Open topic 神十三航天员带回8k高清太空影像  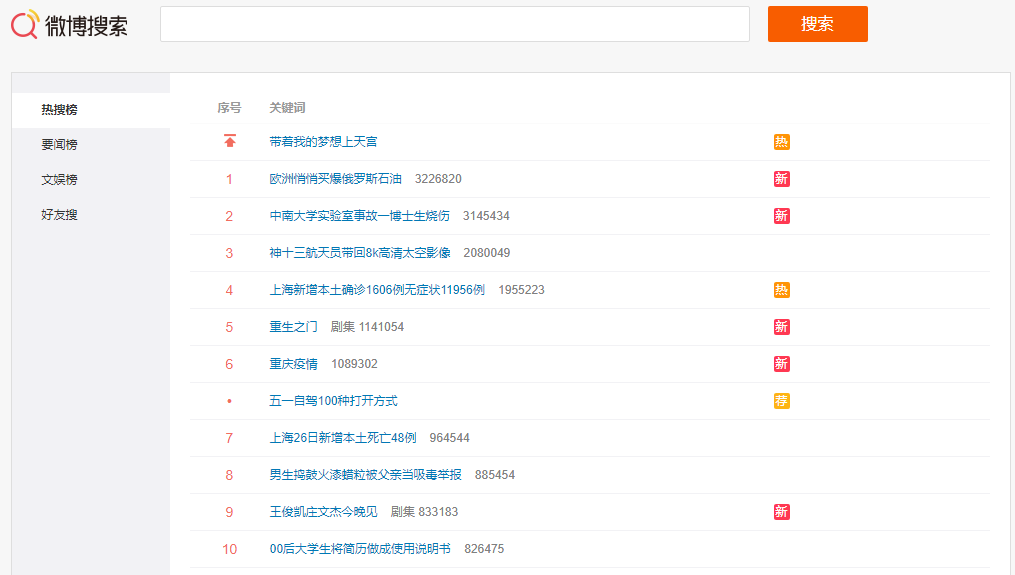[360, 253]
